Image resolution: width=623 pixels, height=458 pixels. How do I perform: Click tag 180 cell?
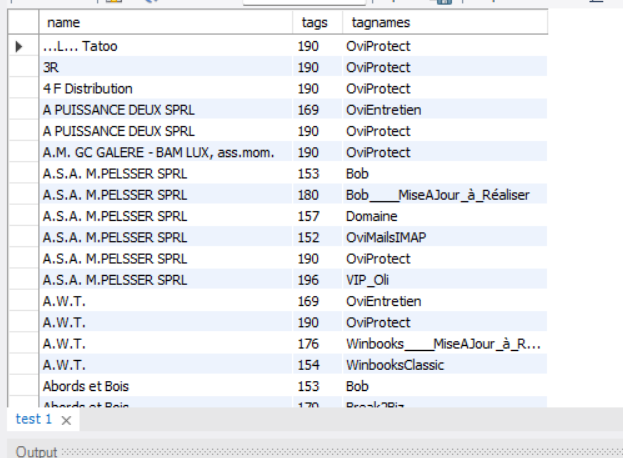pos(317,195)
